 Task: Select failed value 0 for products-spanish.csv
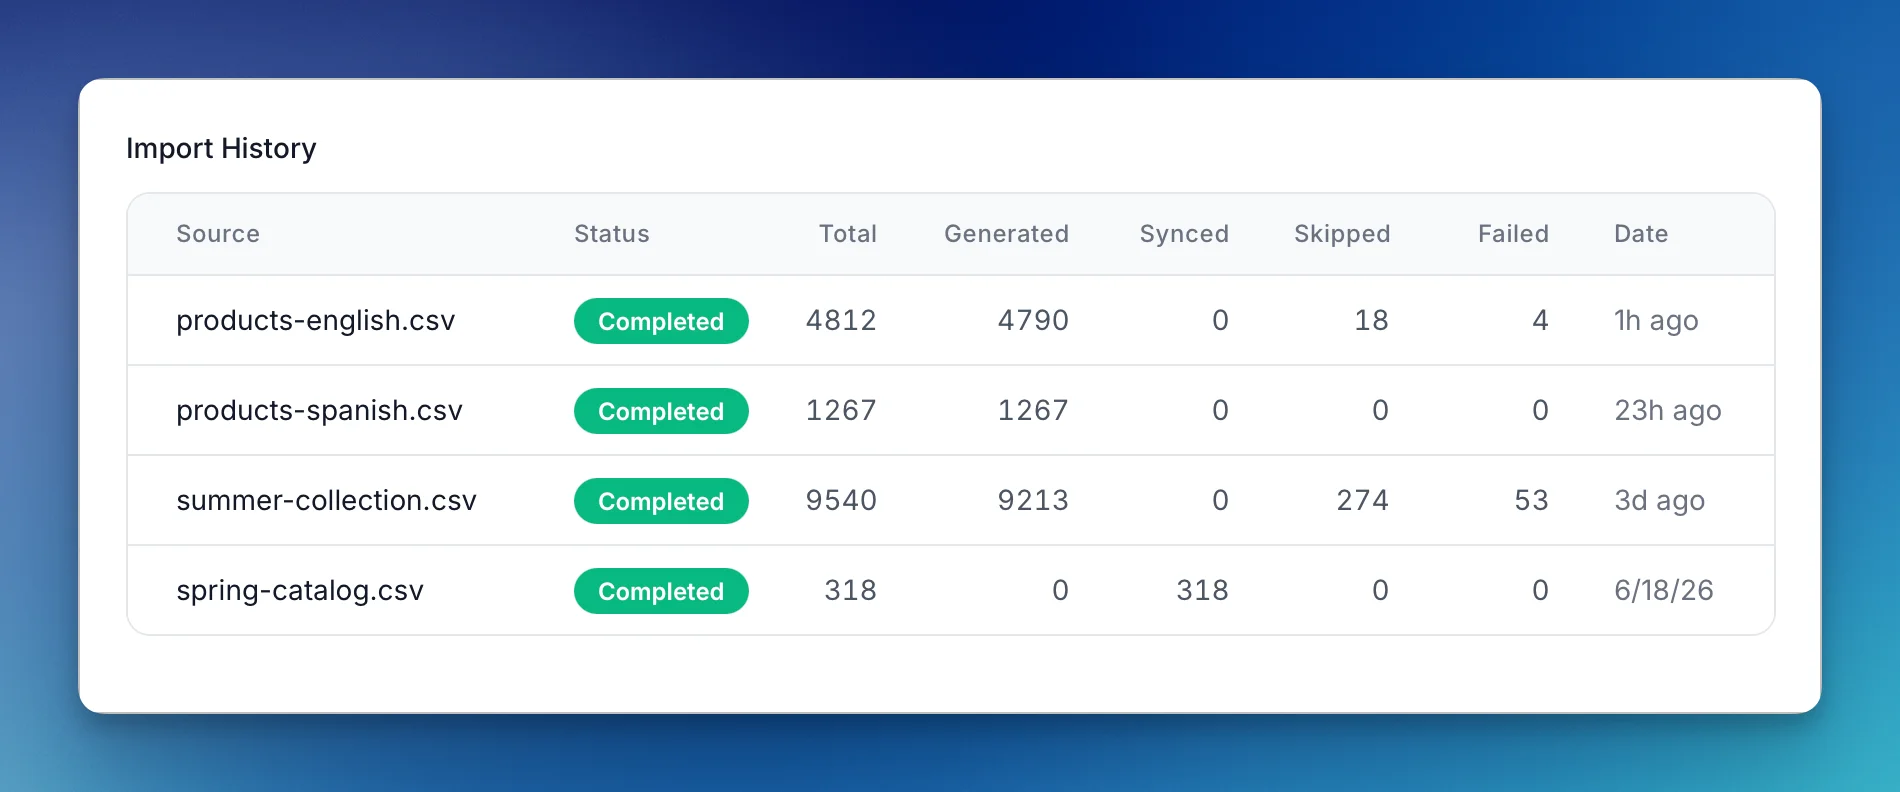(x=1540, y=410)
